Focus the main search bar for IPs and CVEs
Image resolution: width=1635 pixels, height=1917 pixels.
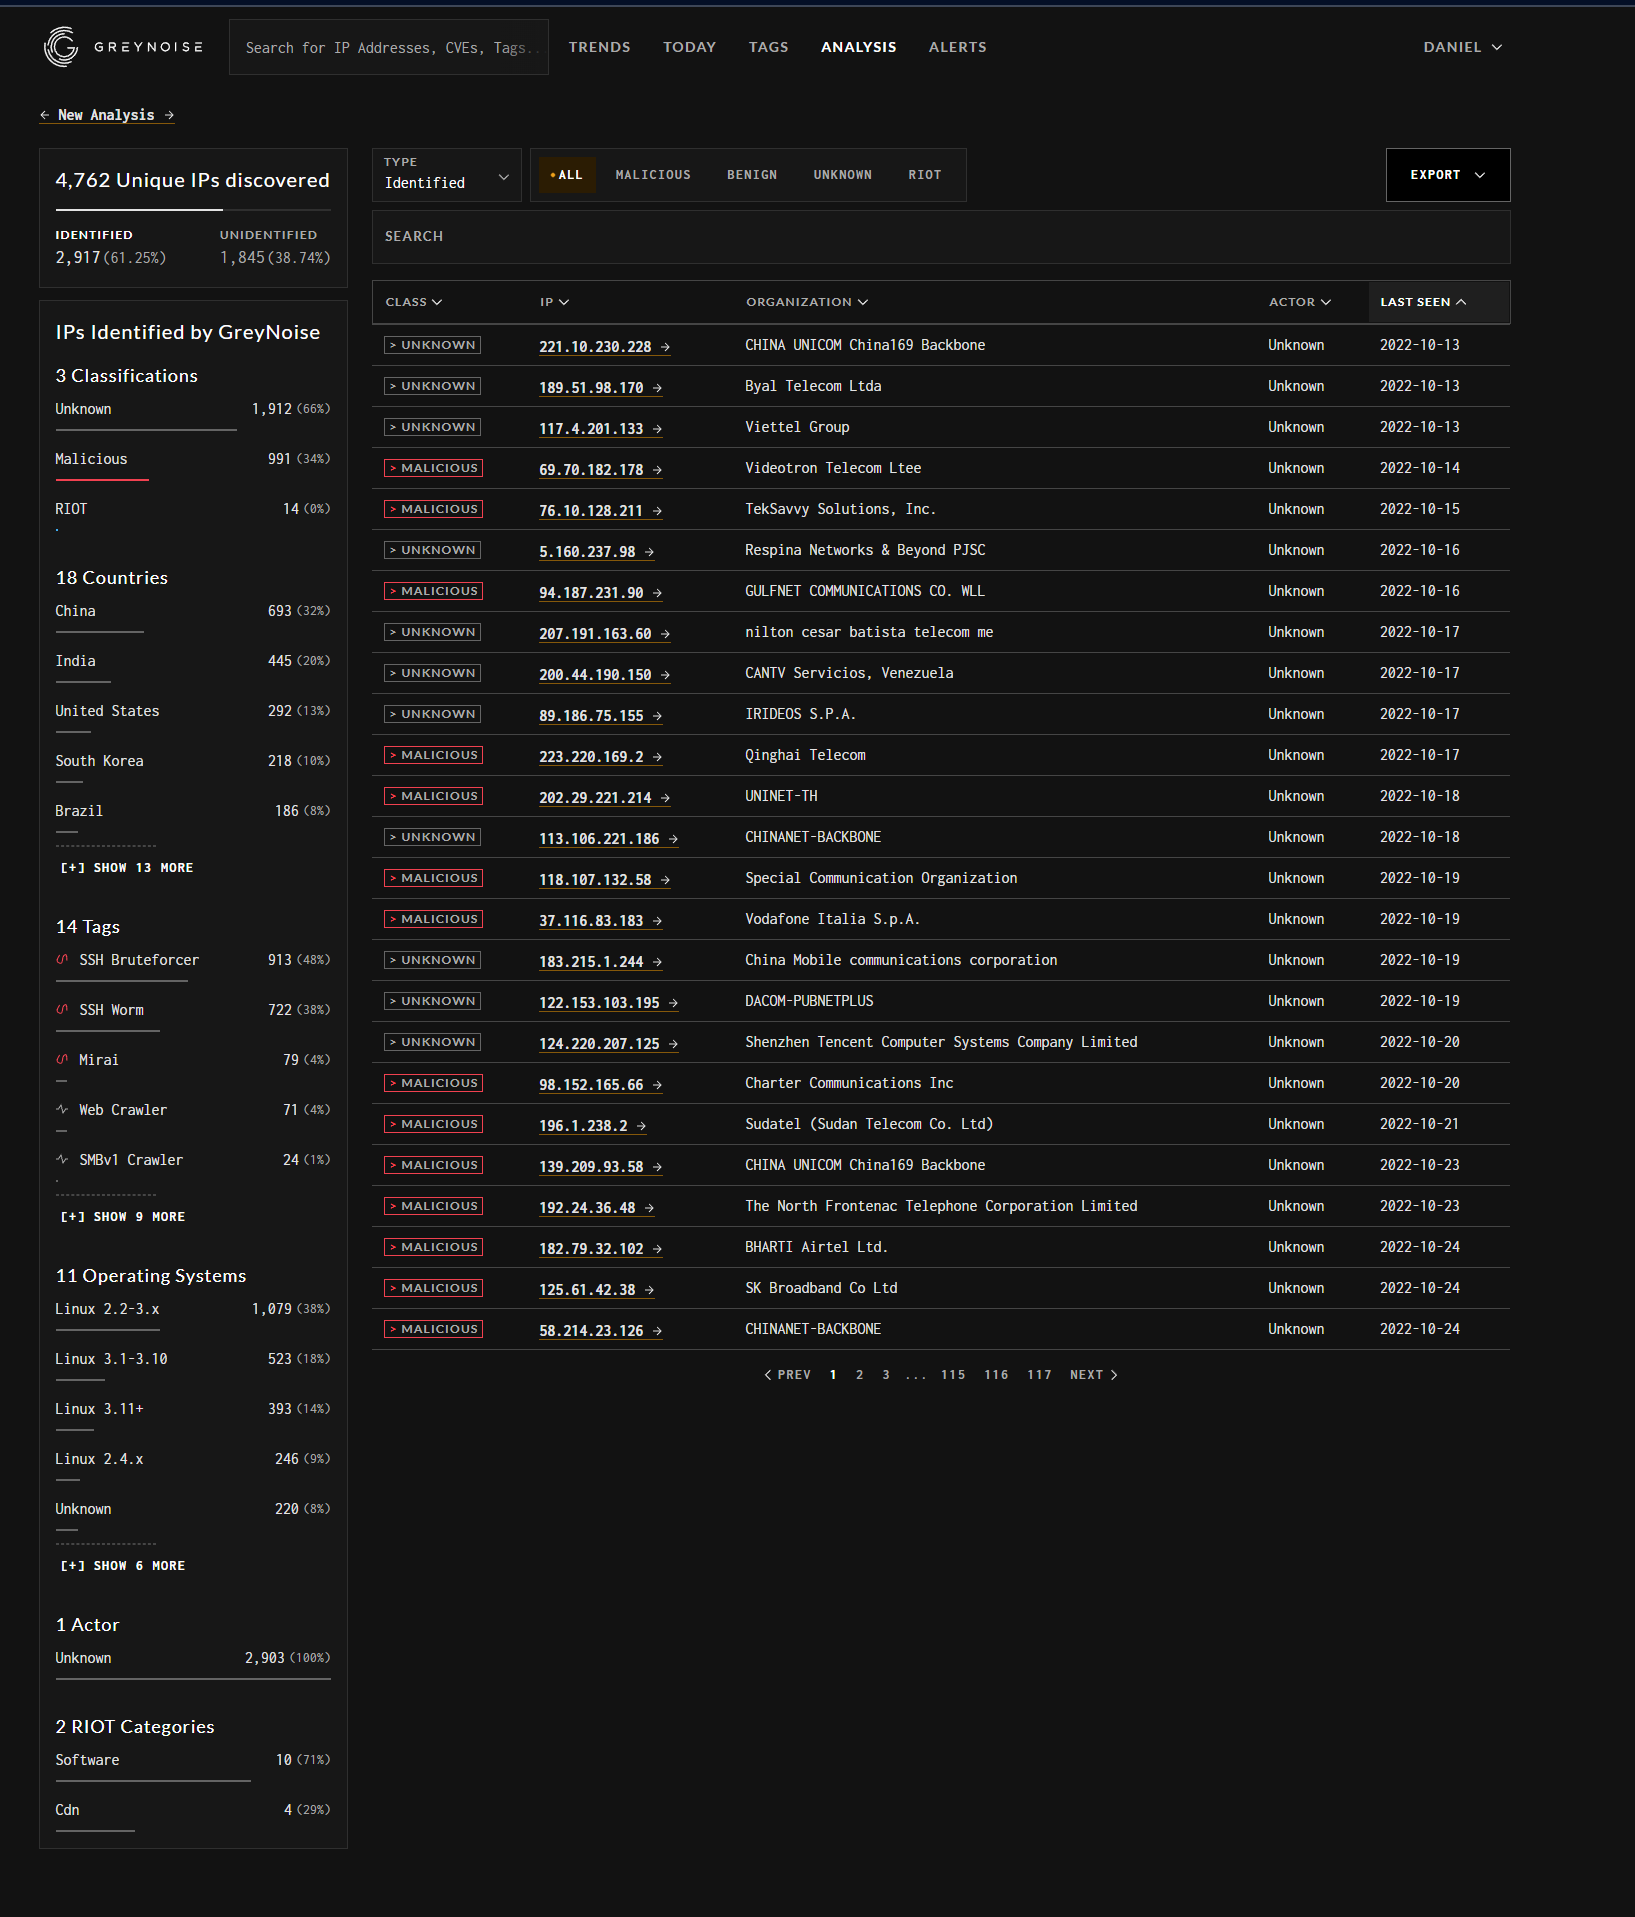pos(389,47)
